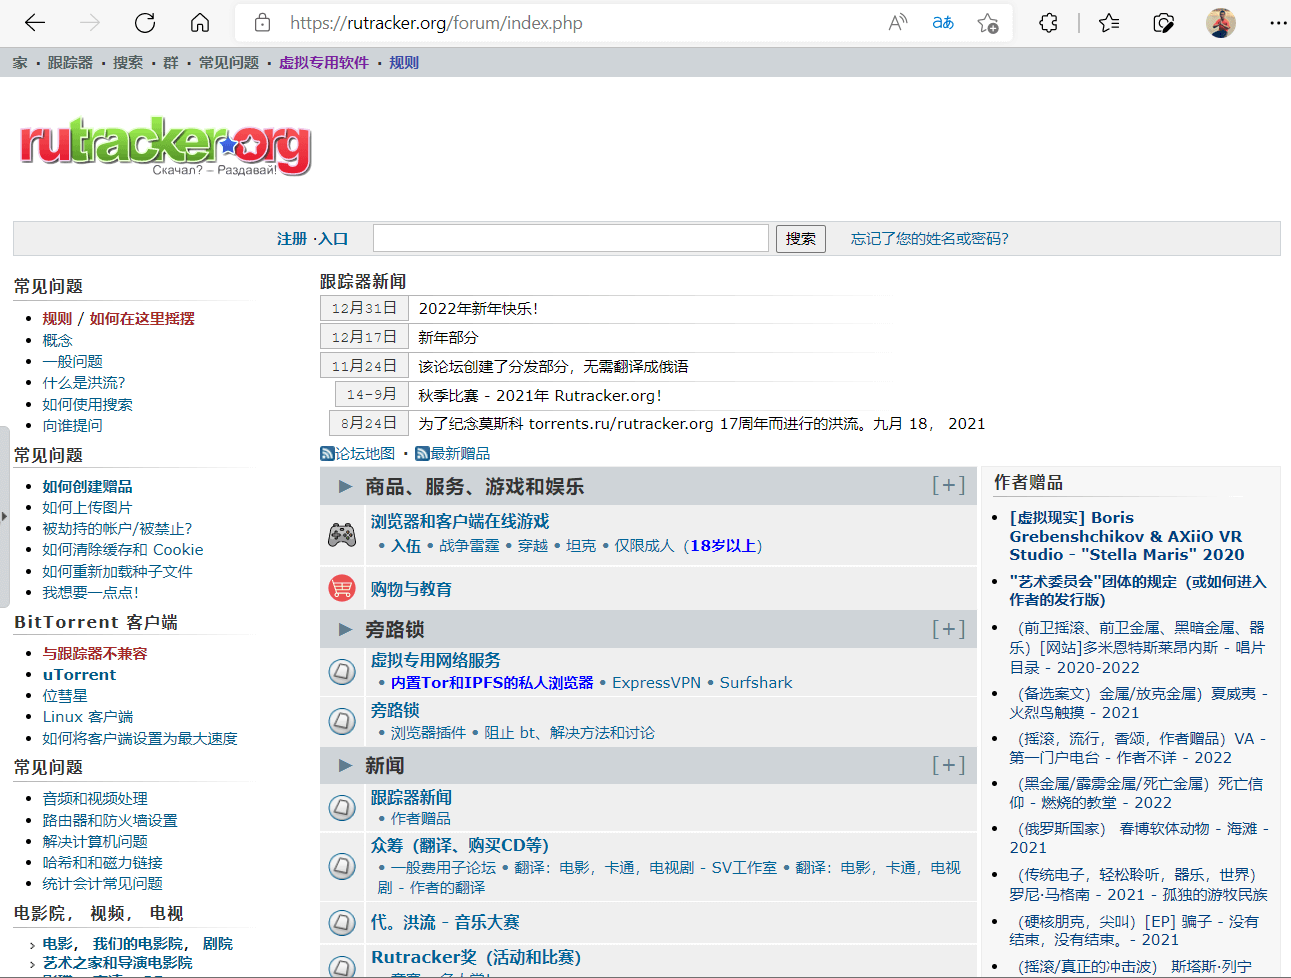Viewport: 1291px width, 978px height.
Task: Toggle the triangle beside 旁路锁 category header
Action: [345, 629]
